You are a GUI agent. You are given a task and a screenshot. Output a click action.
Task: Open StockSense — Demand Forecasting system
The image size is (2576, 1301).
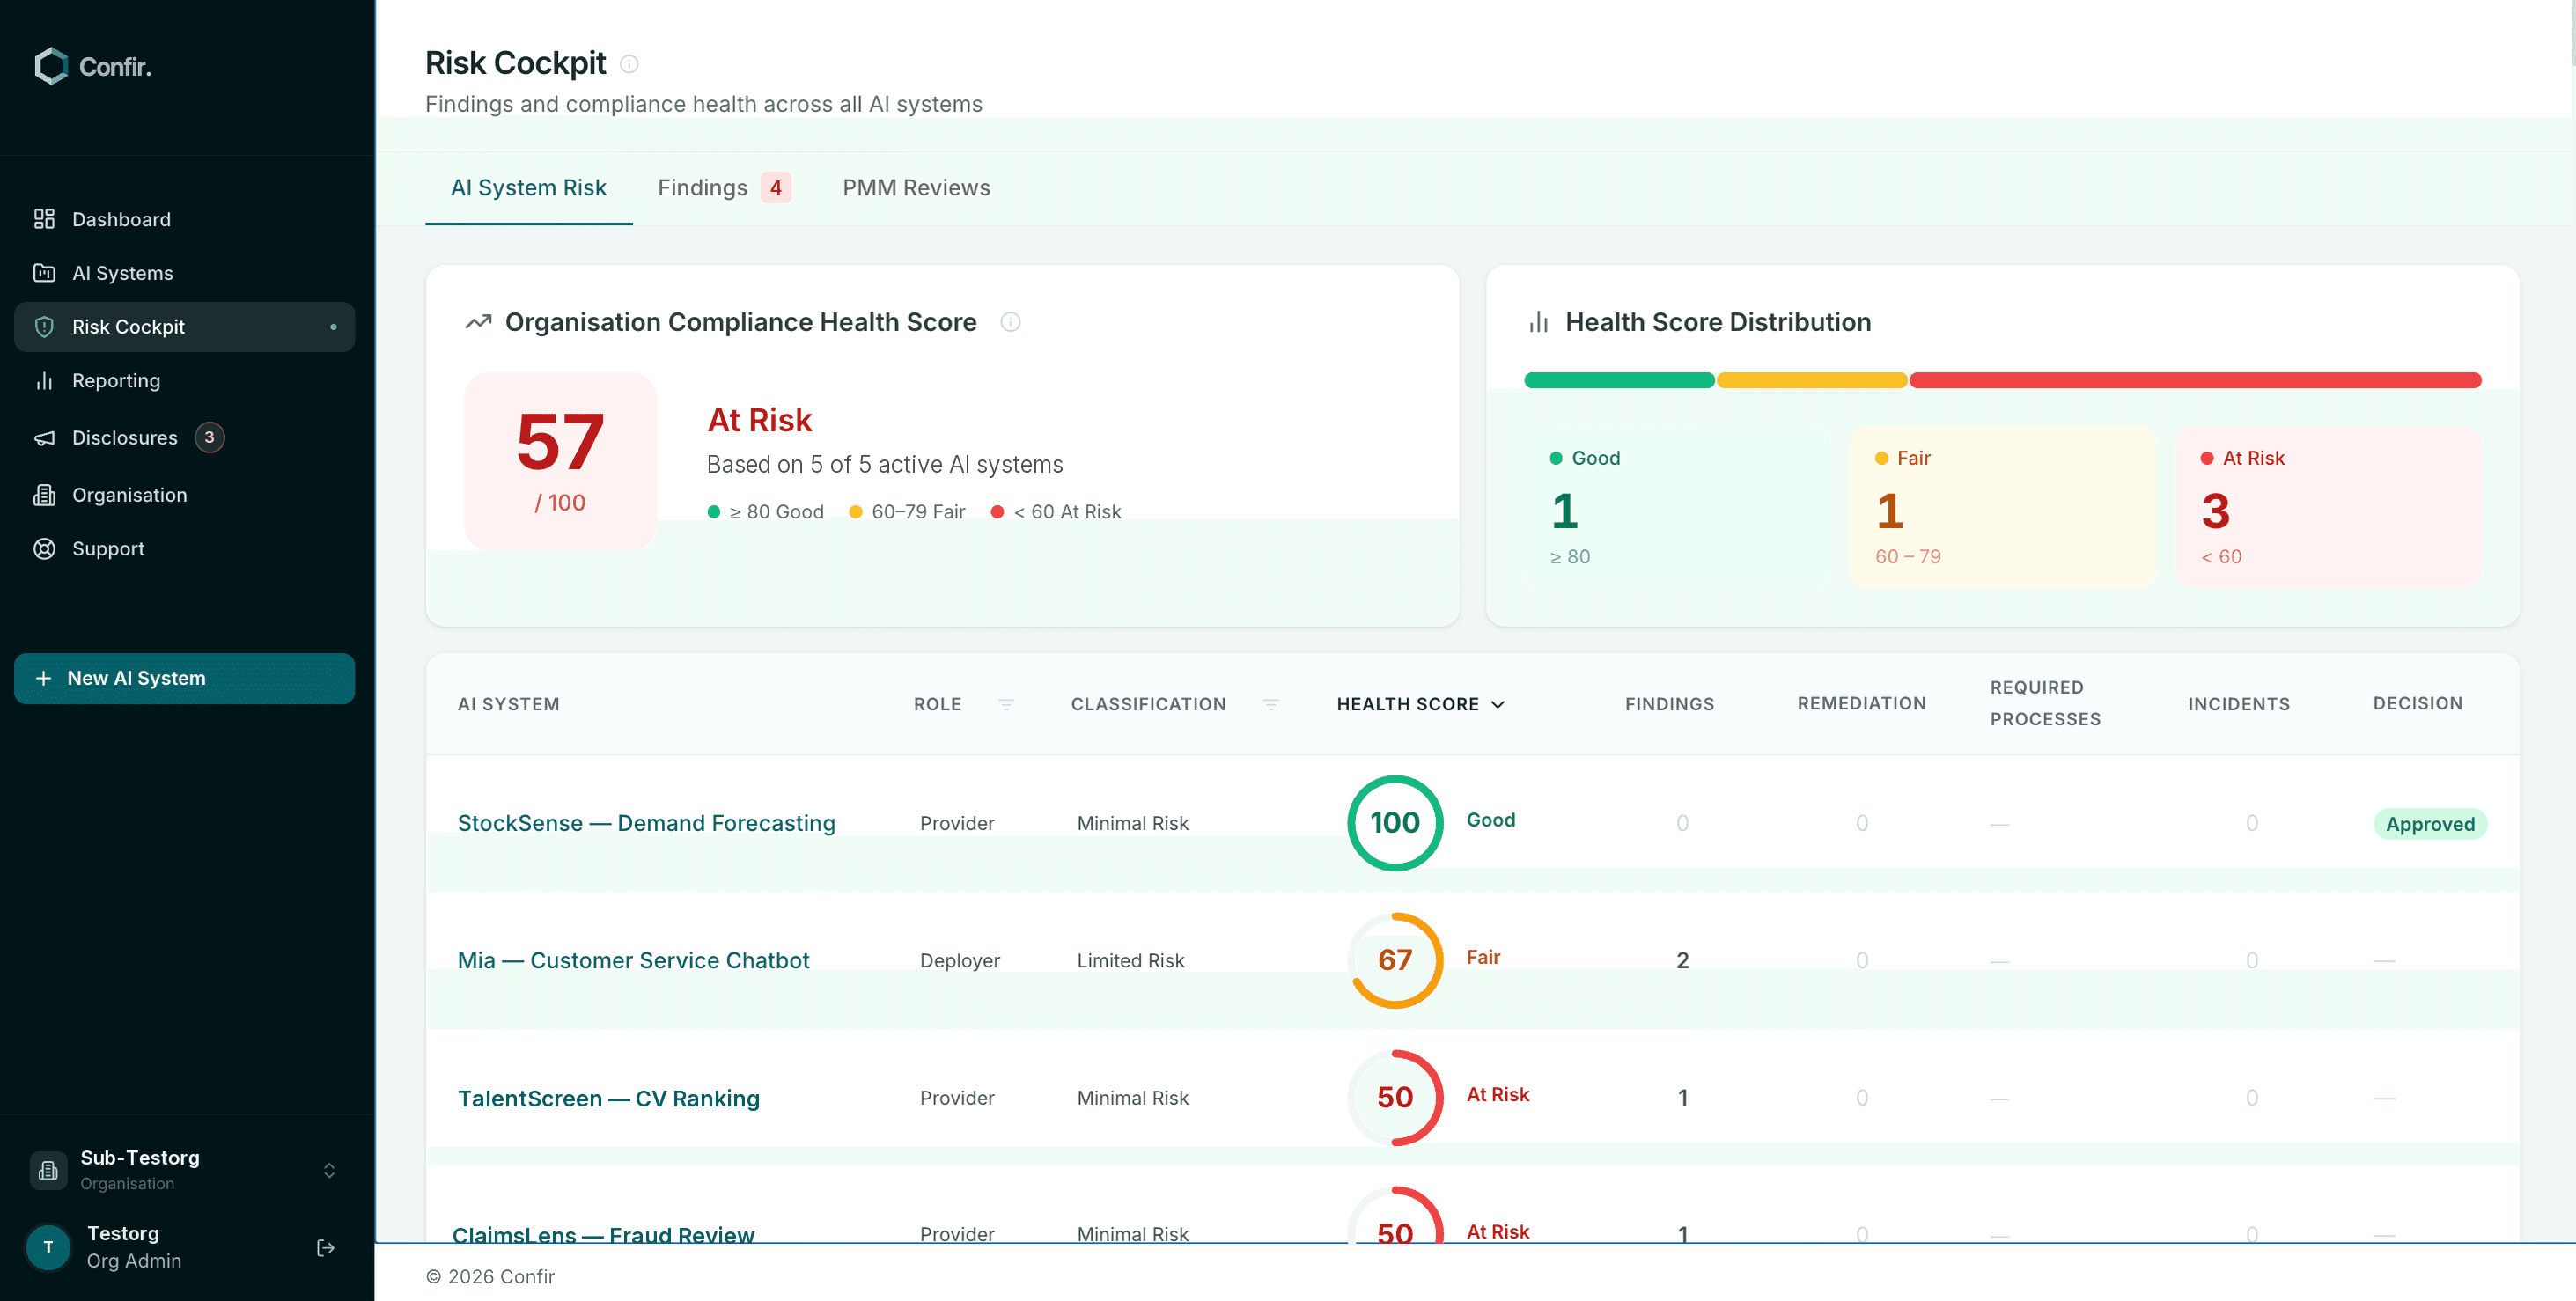pyautogui.click(x=646, y=823)
